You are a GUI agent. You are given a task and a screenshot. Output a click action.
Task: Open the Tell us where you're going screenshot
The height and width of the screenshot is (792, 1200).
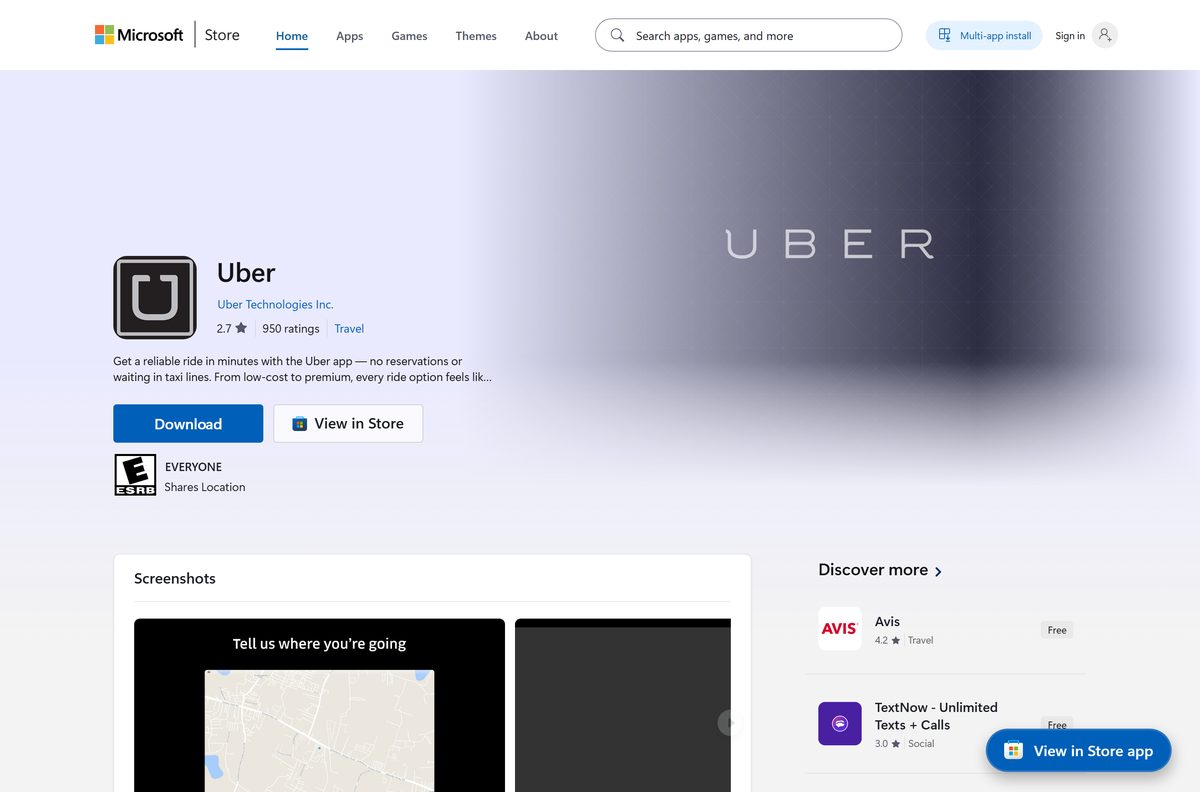coord(319,705)
